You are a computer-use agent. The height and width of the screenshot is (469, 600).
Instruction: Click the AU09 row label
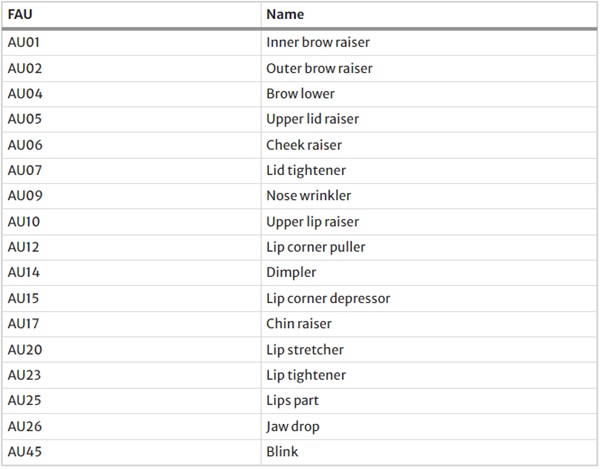point(25,195)
